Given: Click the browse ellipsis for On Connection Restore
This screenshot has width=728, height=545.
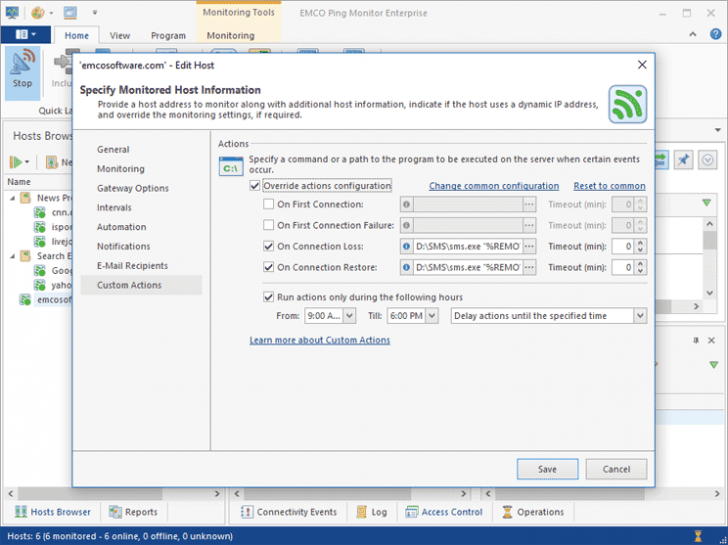Looking at the screenshot, I should point(529,267).
